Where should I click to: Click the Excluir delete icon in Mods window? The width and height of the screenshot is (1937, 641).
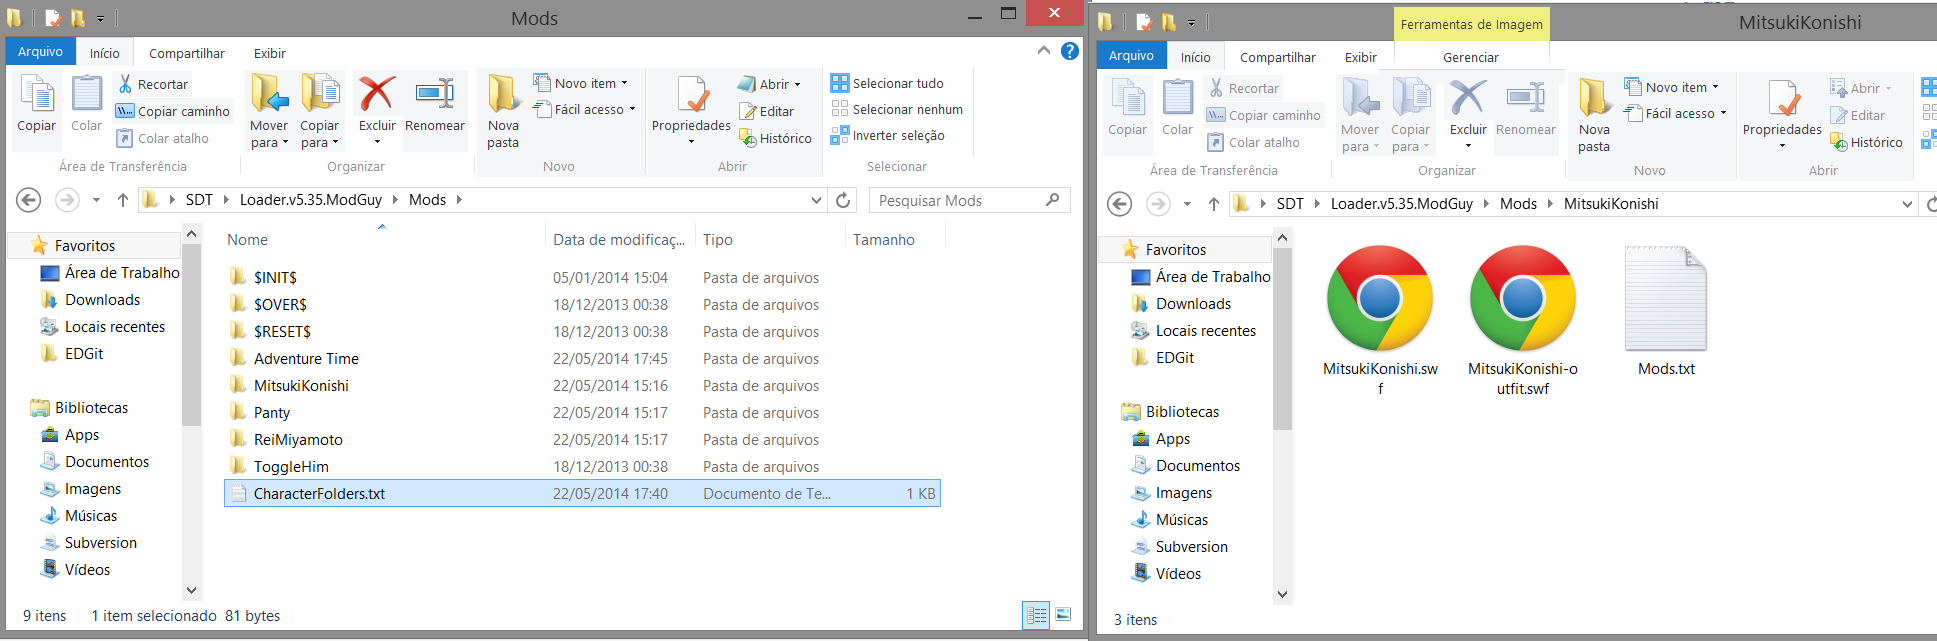point(377,95)
